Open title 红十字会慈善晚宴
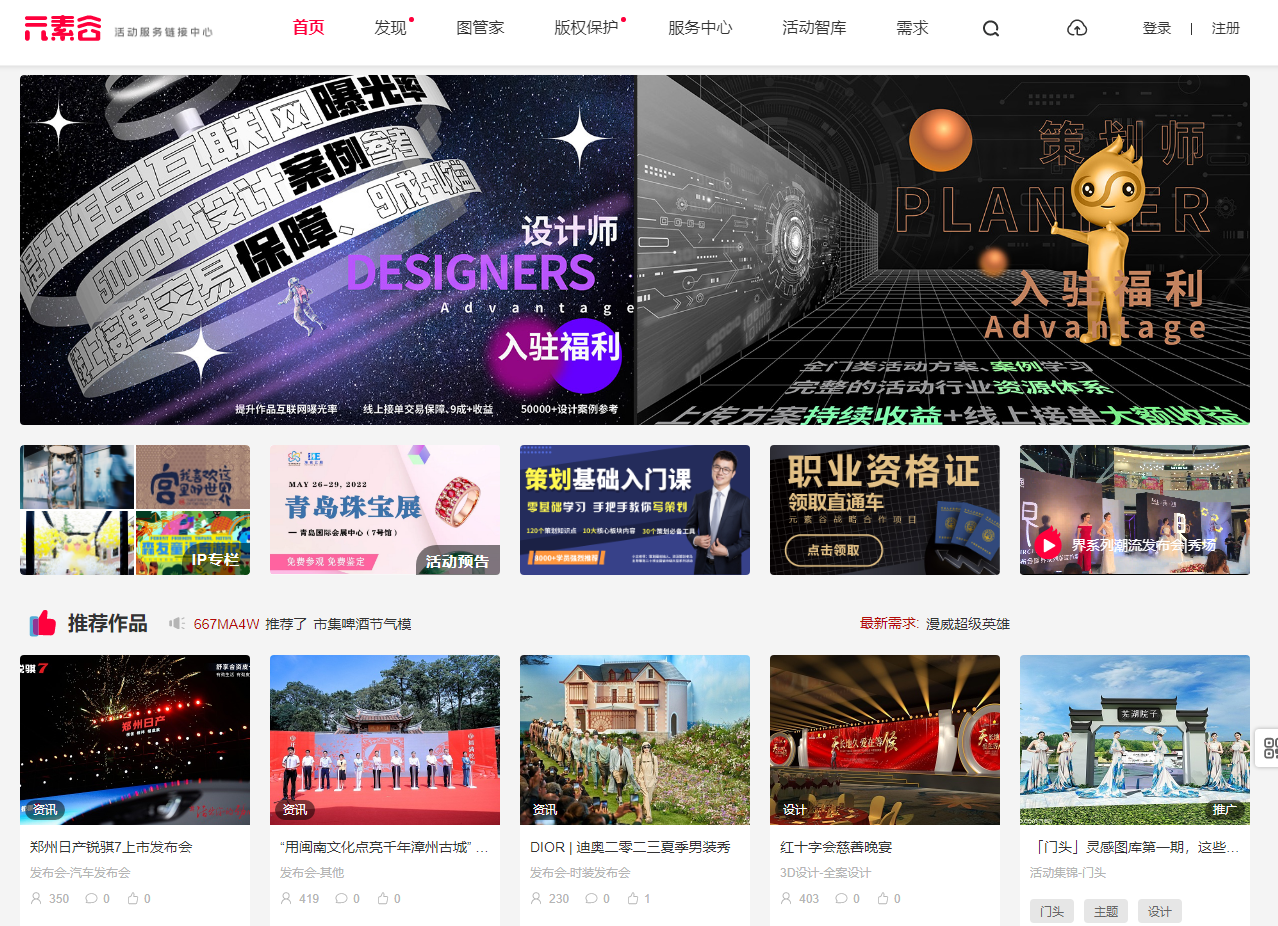Viewport: 1278px width, 926px height. 836,847
